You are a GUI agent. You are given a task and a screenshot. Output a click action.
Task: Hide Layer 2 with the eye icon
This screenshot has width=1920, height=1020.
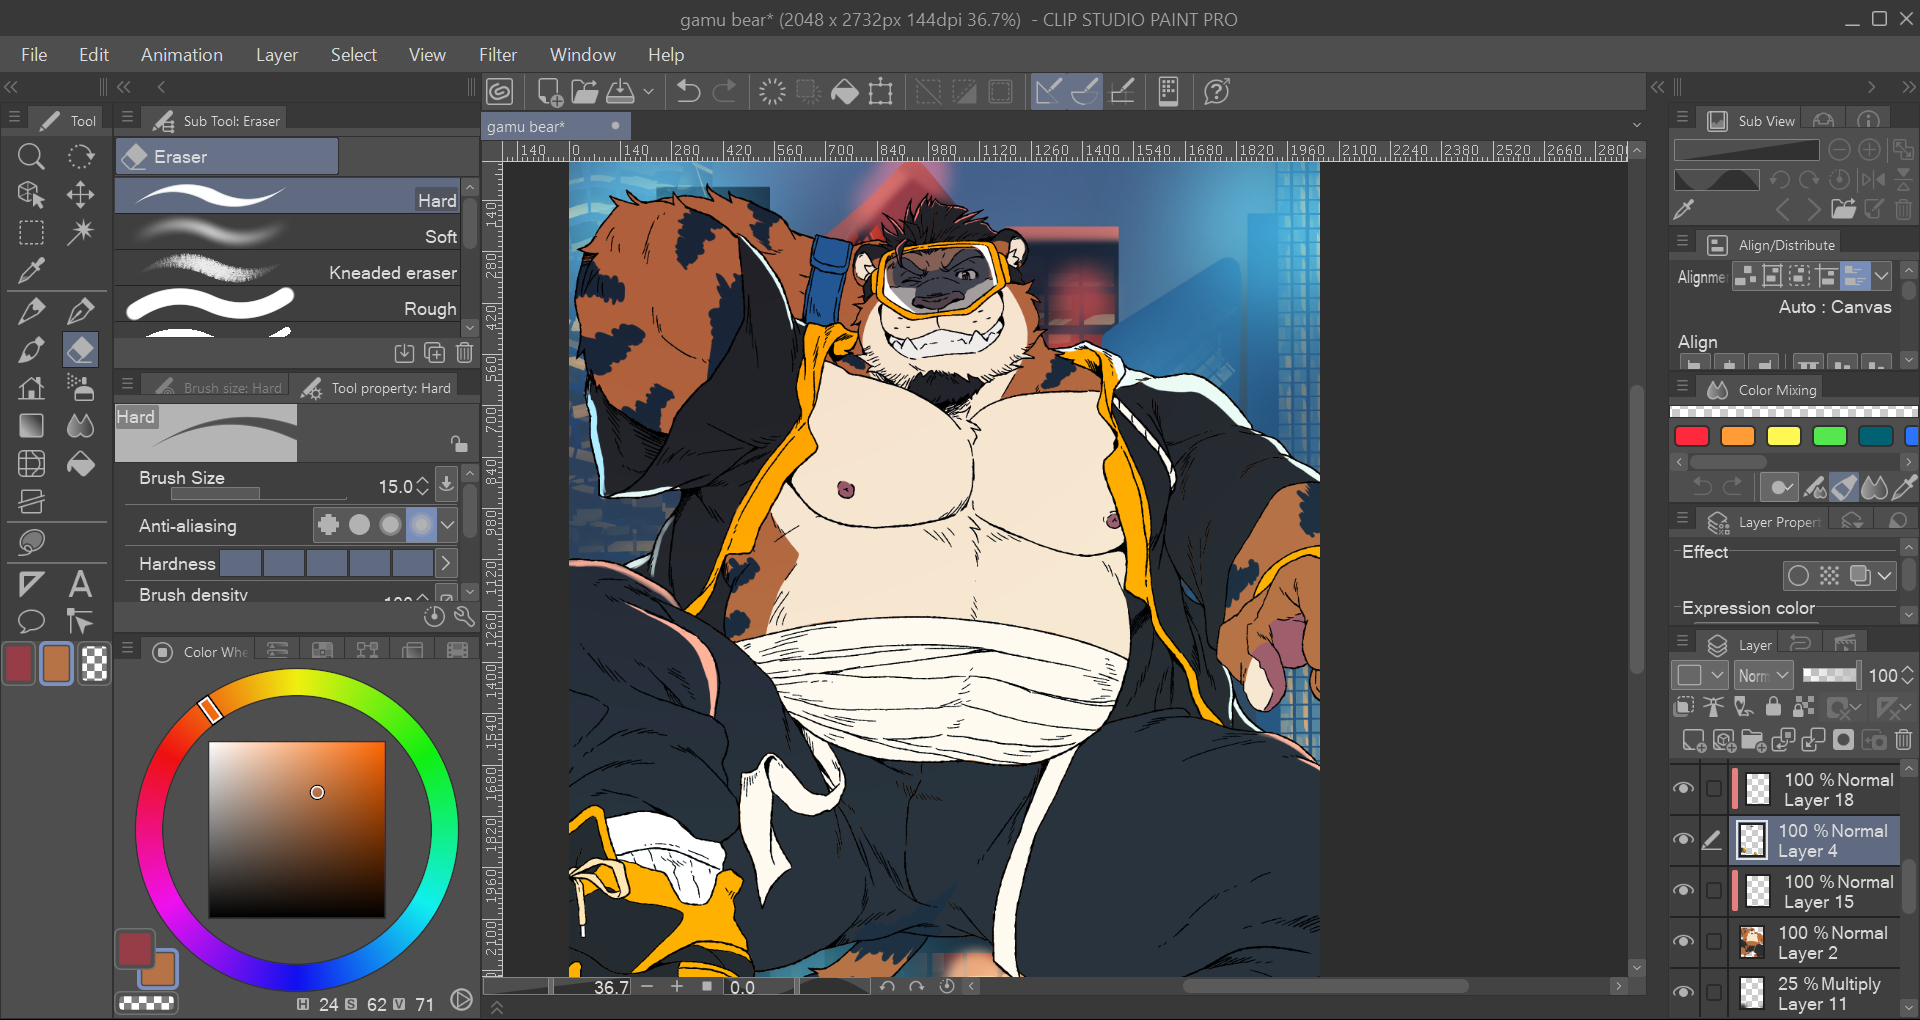pos(1684,942)
